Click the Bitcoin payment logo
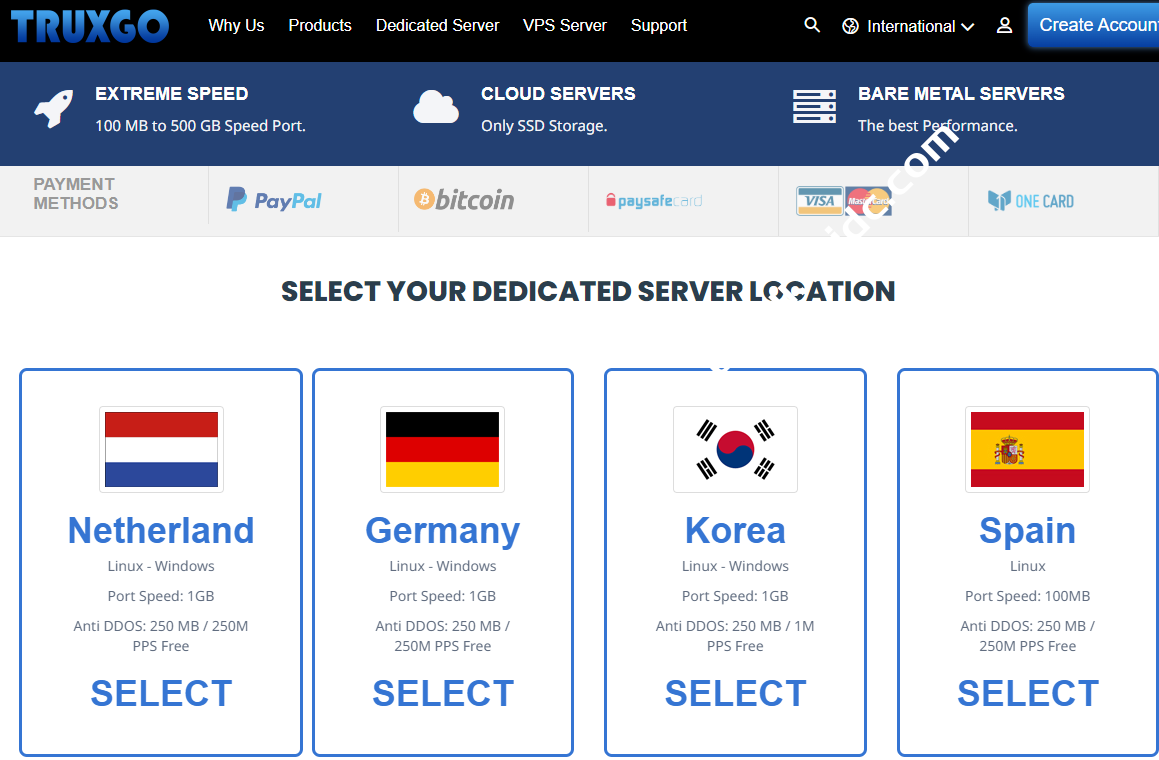The image size is (1159, 760). [x=464, y=200]
